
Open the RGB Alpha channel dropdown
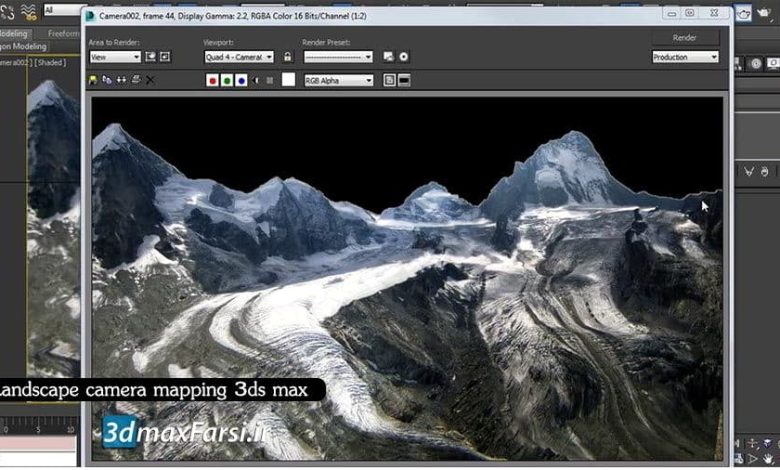[338, 81]
